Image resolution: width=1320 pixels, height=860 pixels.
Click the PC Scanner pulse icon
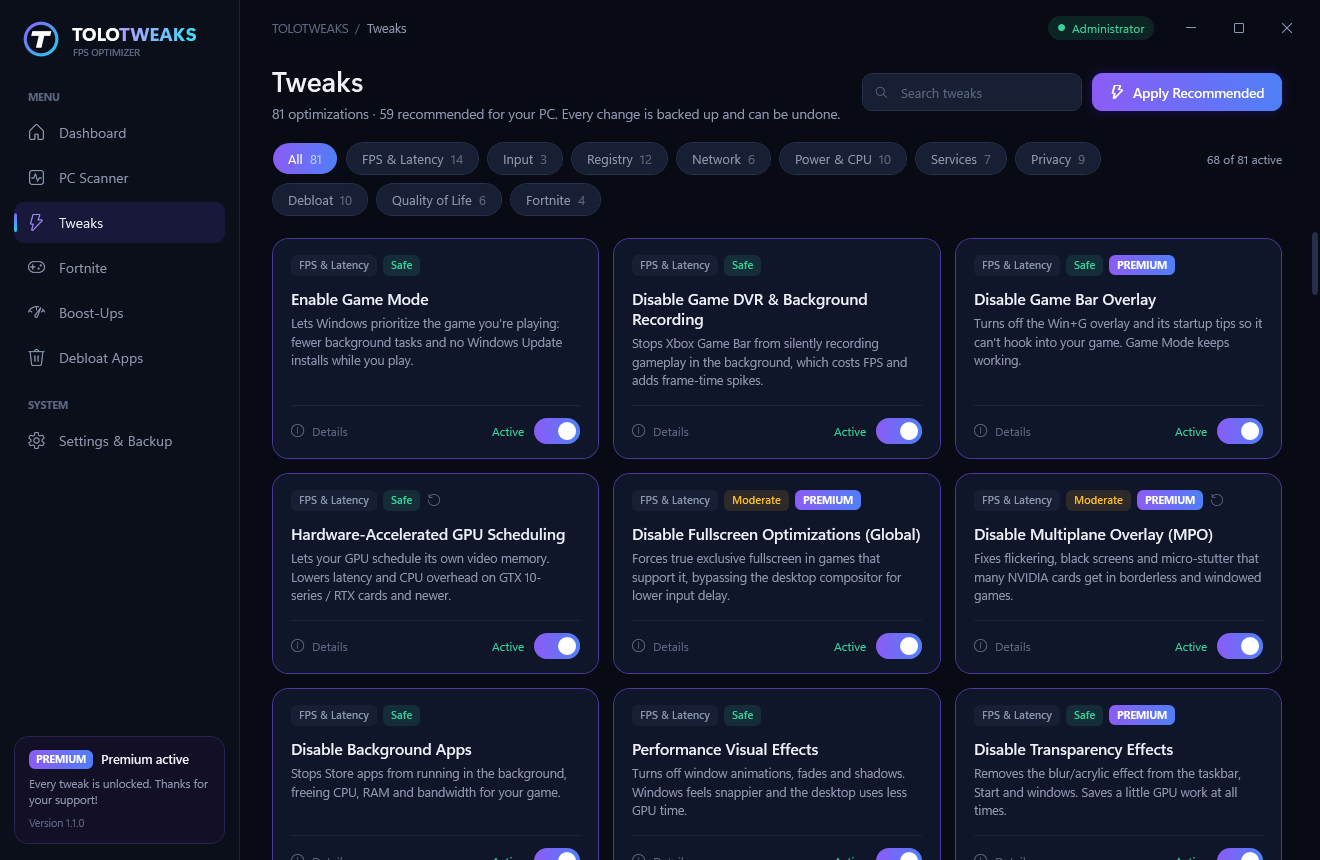pos(37,178)
